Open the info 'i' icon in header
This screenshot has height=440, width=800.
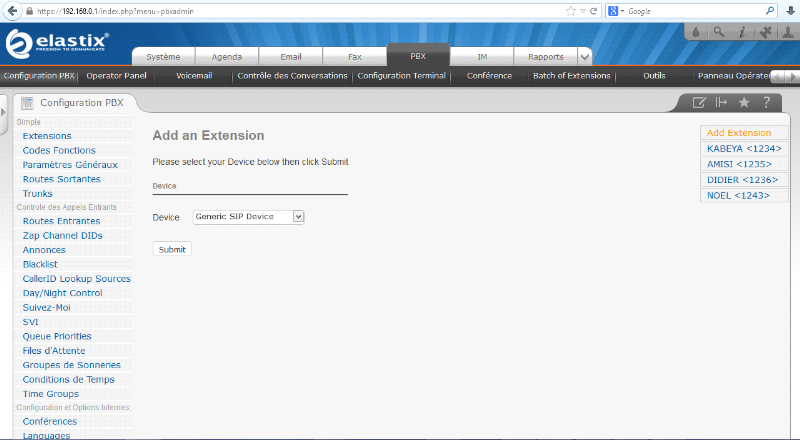742,32
